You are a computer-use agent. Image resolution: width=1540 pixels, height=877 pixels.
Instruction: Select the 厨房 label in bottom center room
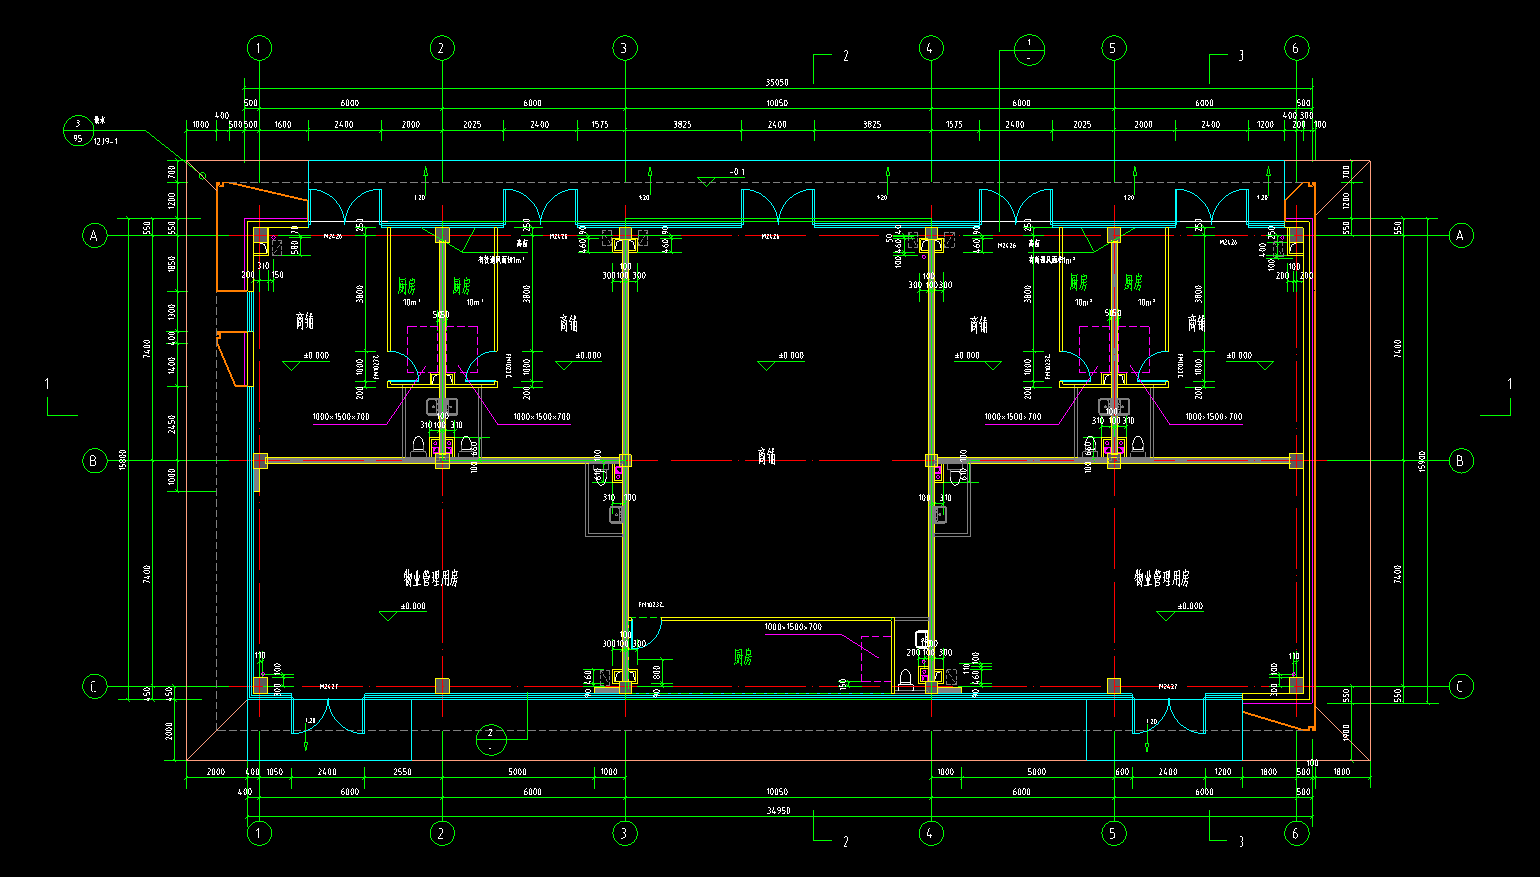743,657
